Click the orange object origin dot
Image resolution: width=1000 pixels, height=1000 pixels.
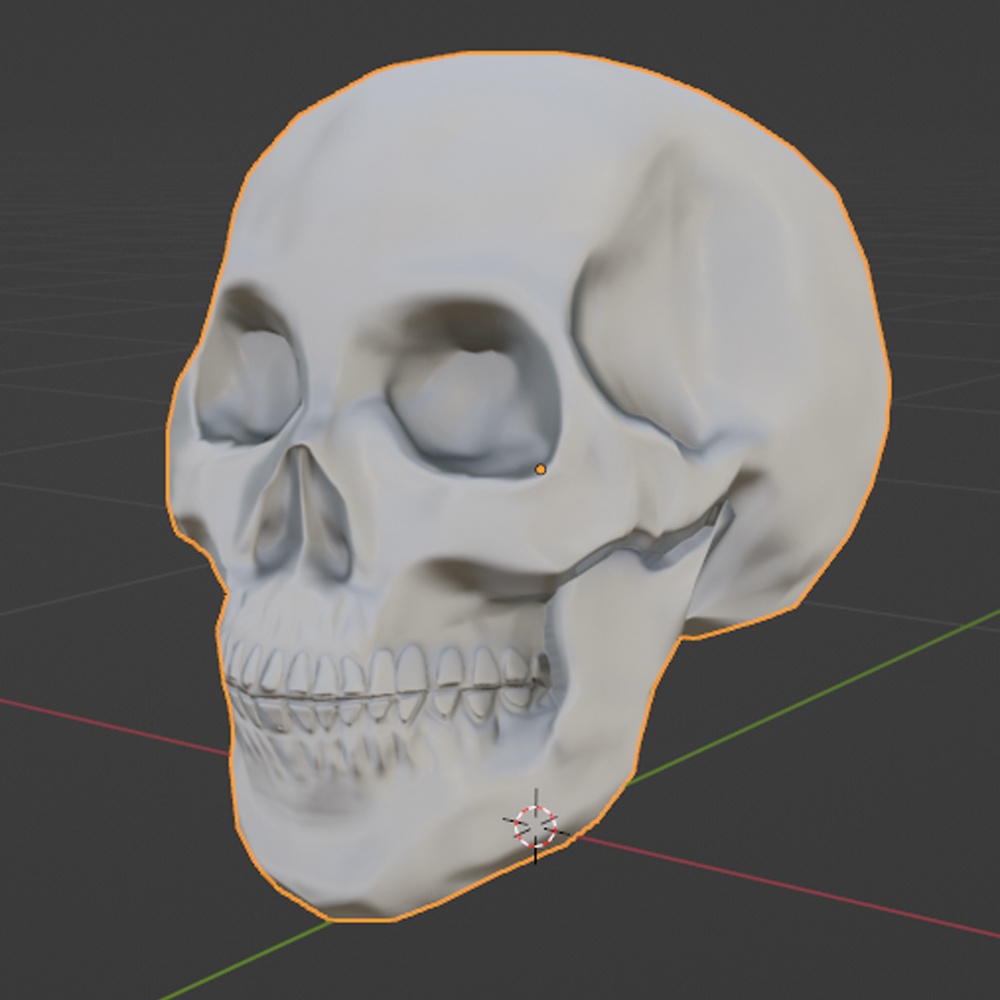[541, 470]
